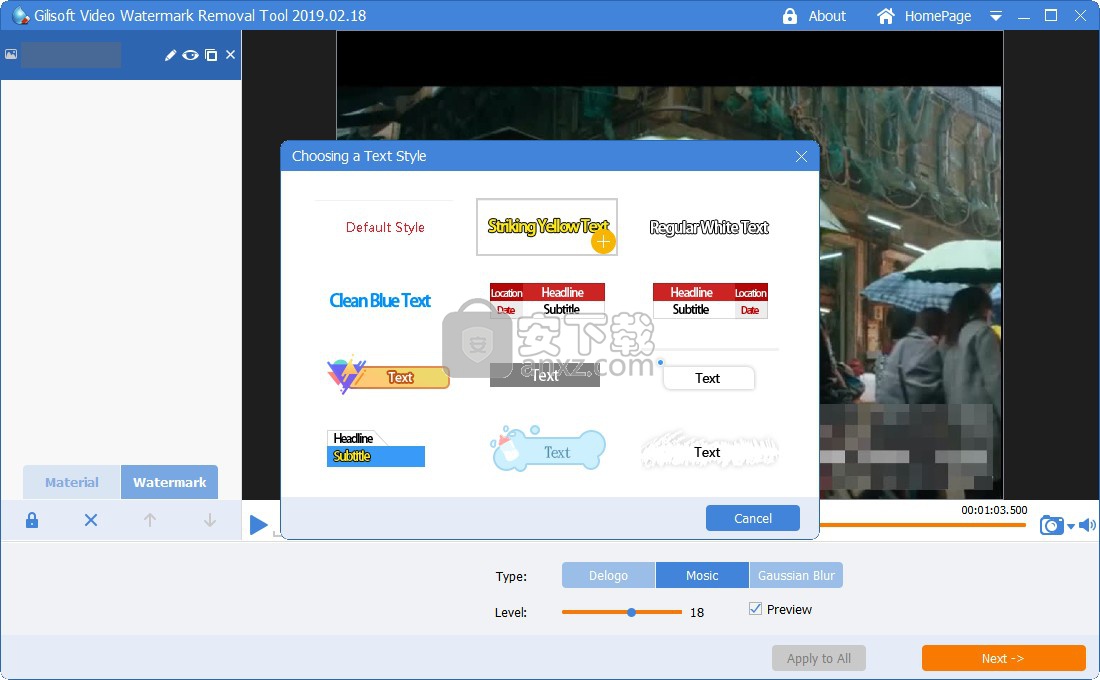This screenshot has width=1100, height=680.
Task: Choose the white brush stroke Text style
Action: pyautogui.click(x=709, y=451)
